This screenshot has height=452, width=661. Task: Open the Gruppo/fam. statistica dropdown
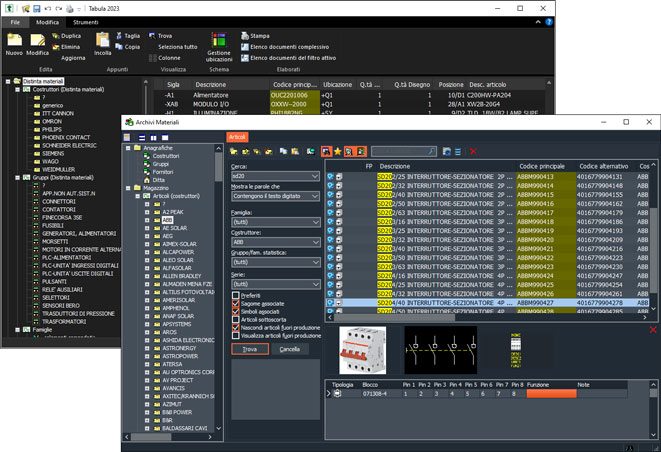point(276,262)
